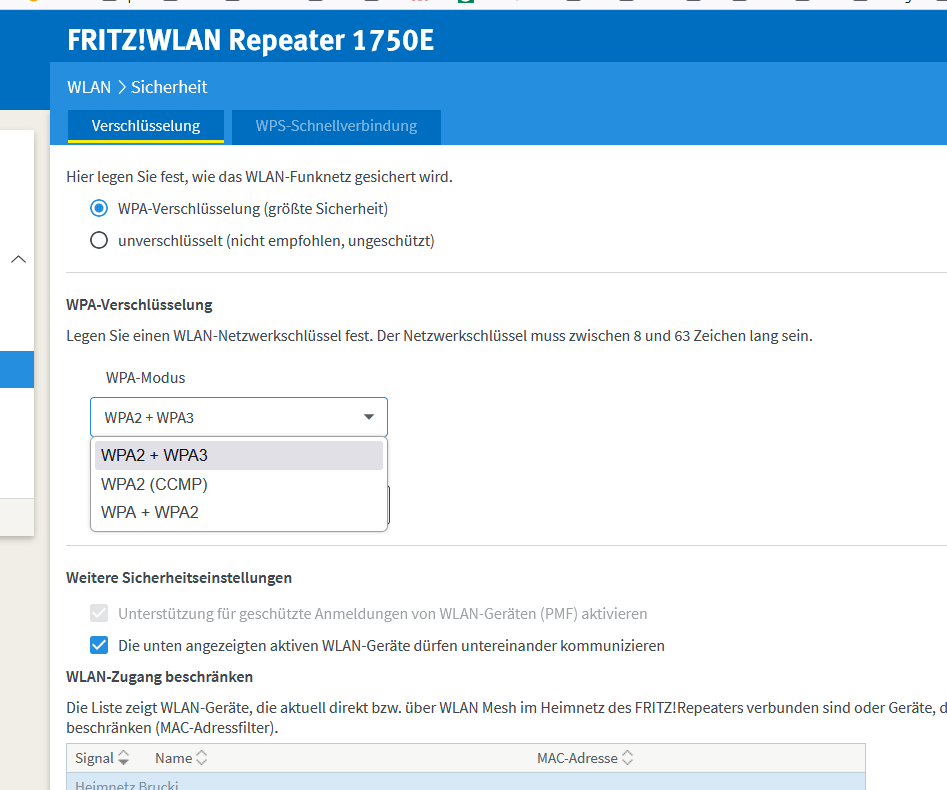Click the WLAN-Zugang beschränken heading
947x790 pixels.
[x=159, y=676]
